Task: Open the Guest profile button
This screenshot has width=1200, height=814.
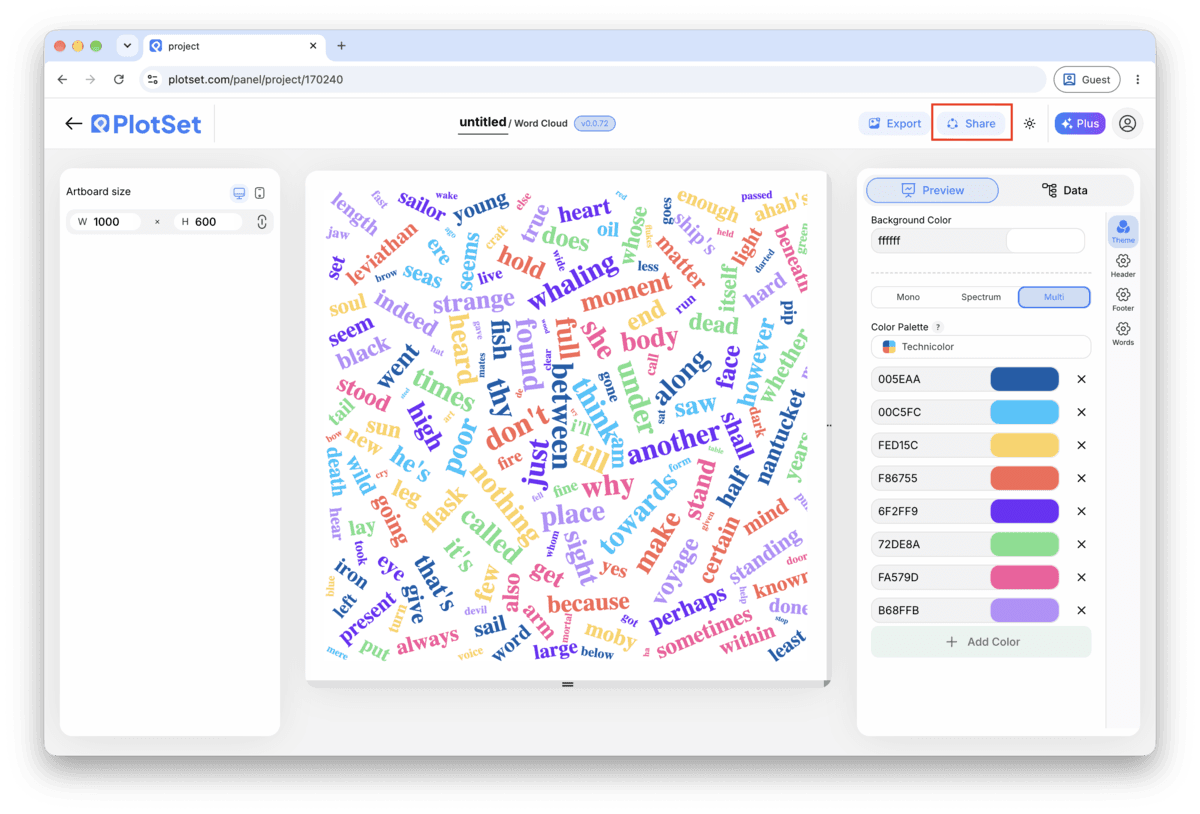Action: [1087, 79]
